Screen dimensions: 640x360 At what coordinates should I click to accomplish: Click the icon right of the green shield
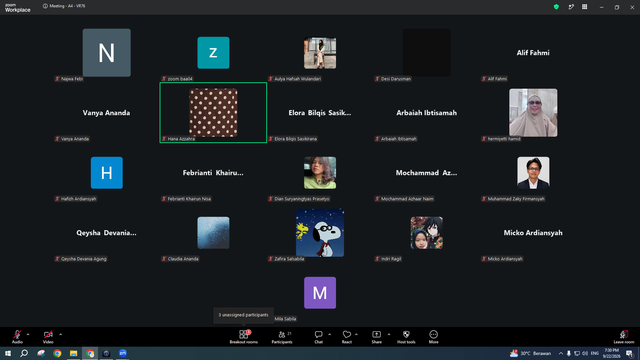coord(571,7)
